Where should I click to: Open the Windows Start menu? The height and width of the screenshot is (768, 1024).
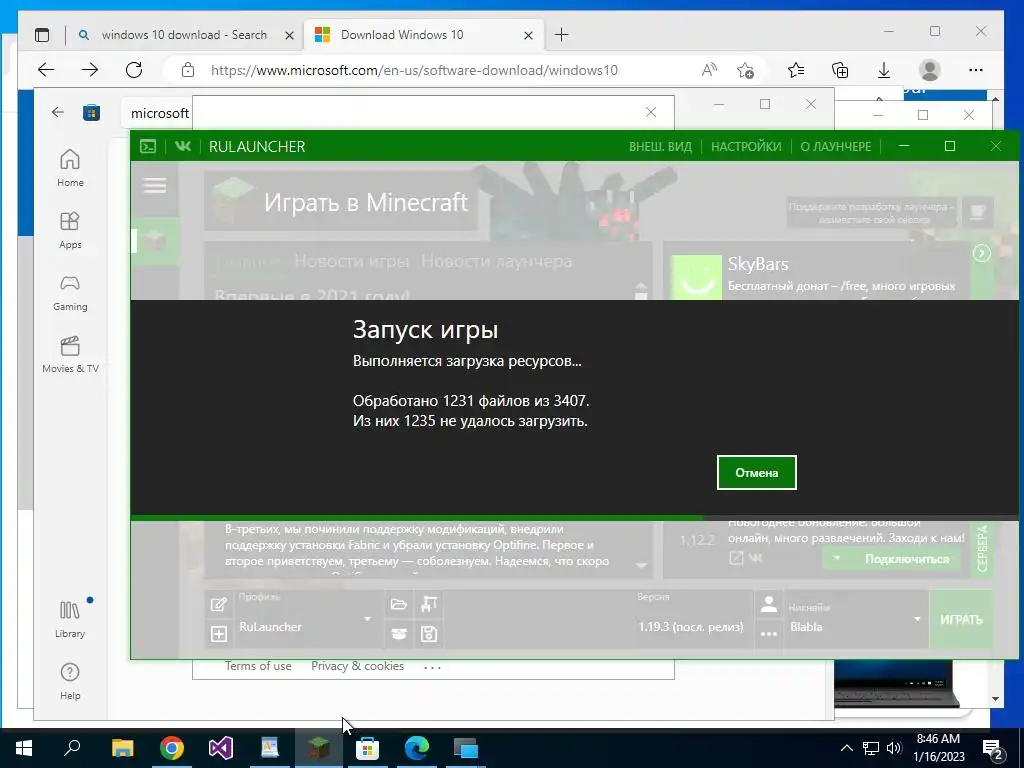24,748
